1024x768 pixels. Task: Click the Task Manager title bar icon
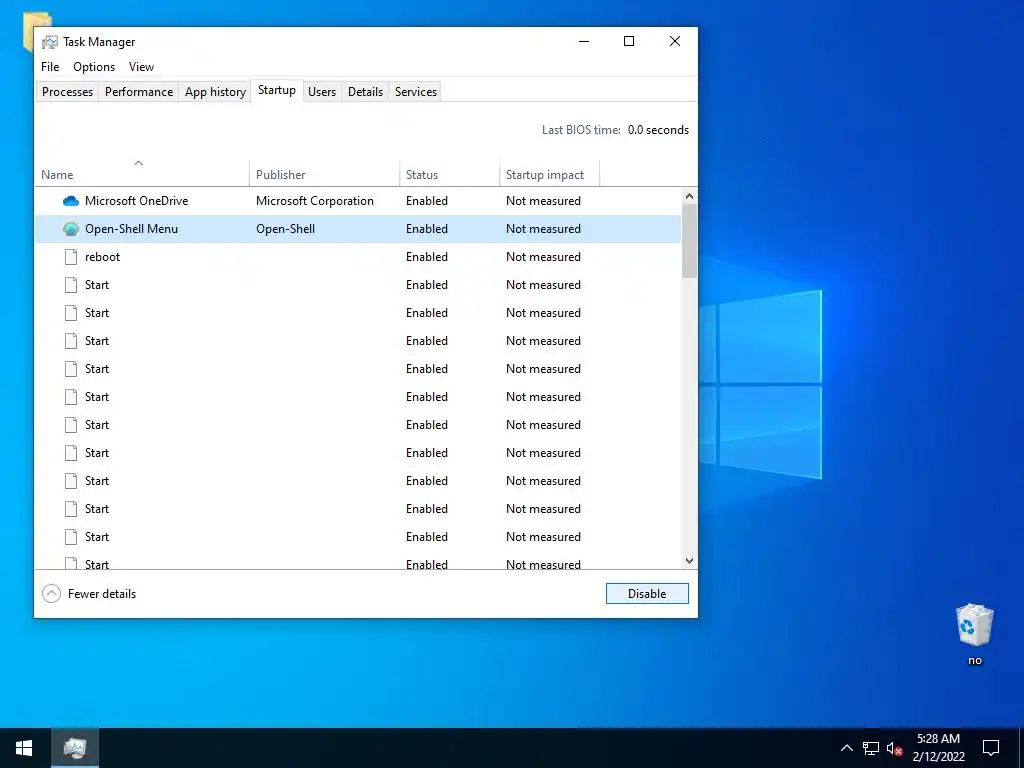coord(50,42)
